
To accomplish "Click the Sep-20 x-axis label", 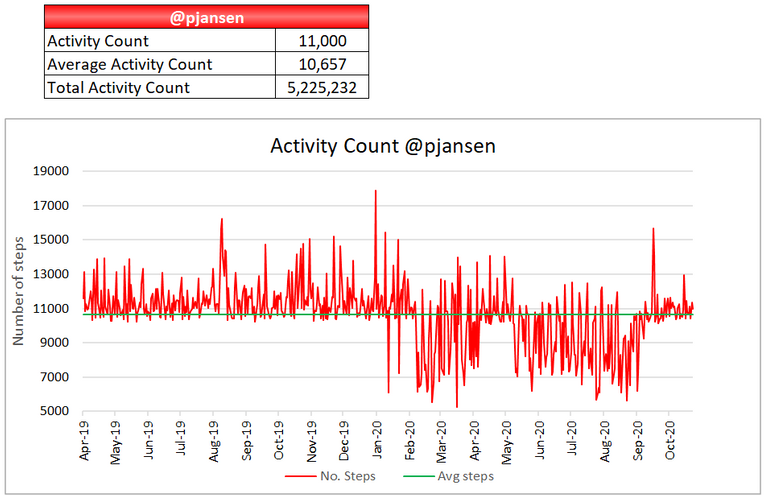I will [637, 440].
